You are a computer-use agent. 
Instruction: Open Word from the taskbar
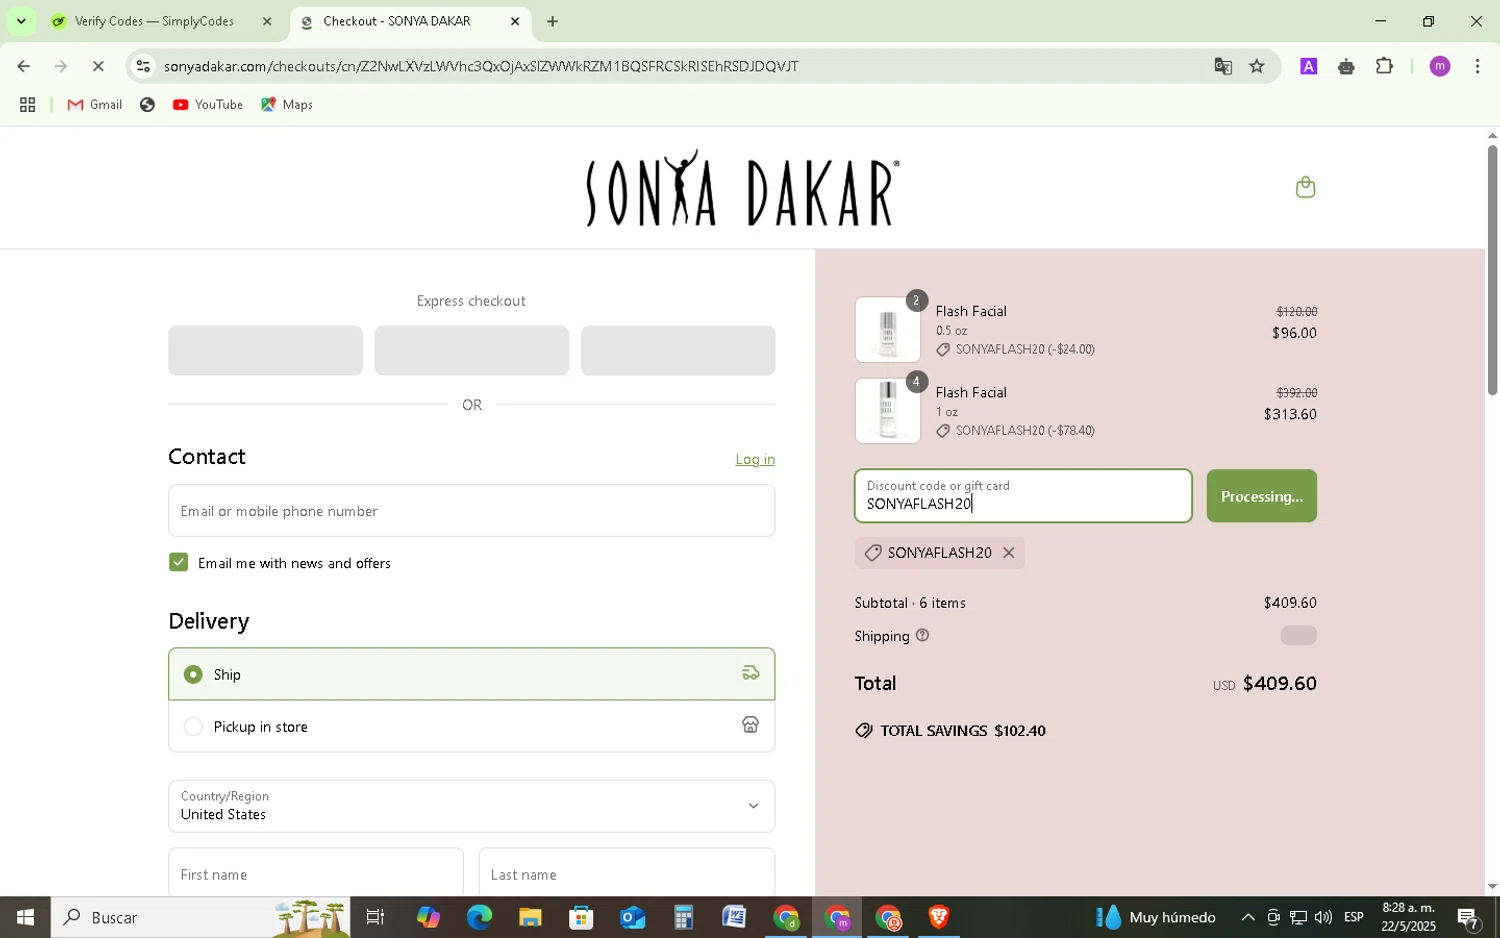[734, 917]
